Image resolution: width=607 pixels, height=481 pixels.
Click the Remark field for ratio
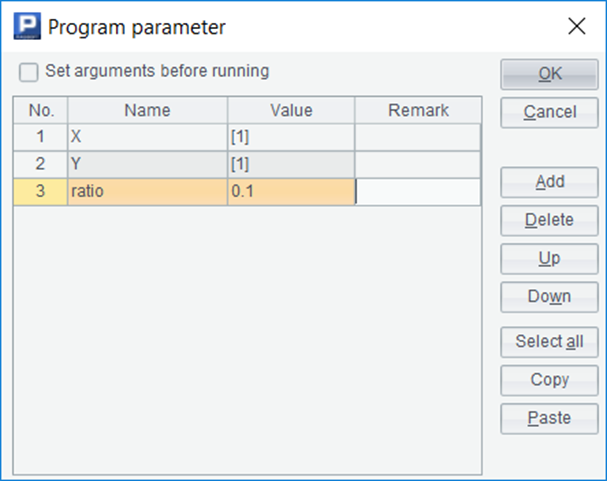[418, 191]
